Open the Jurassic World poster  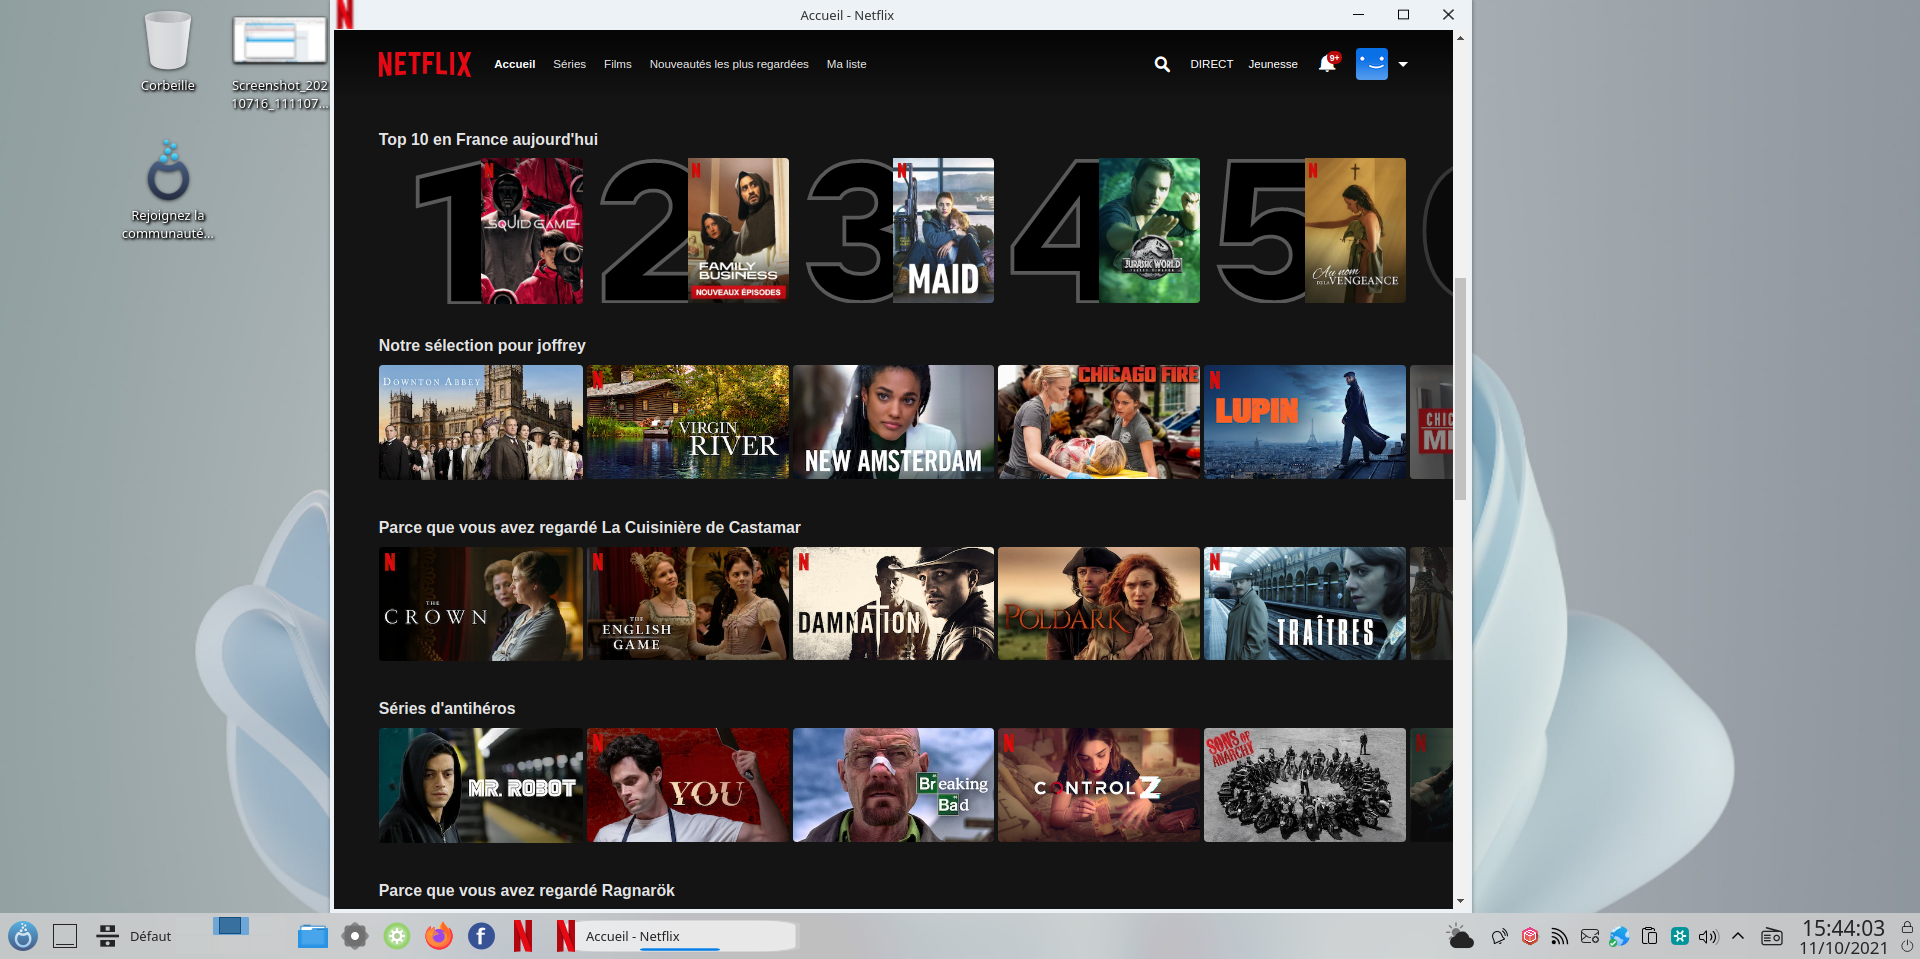pos(1149,231)
